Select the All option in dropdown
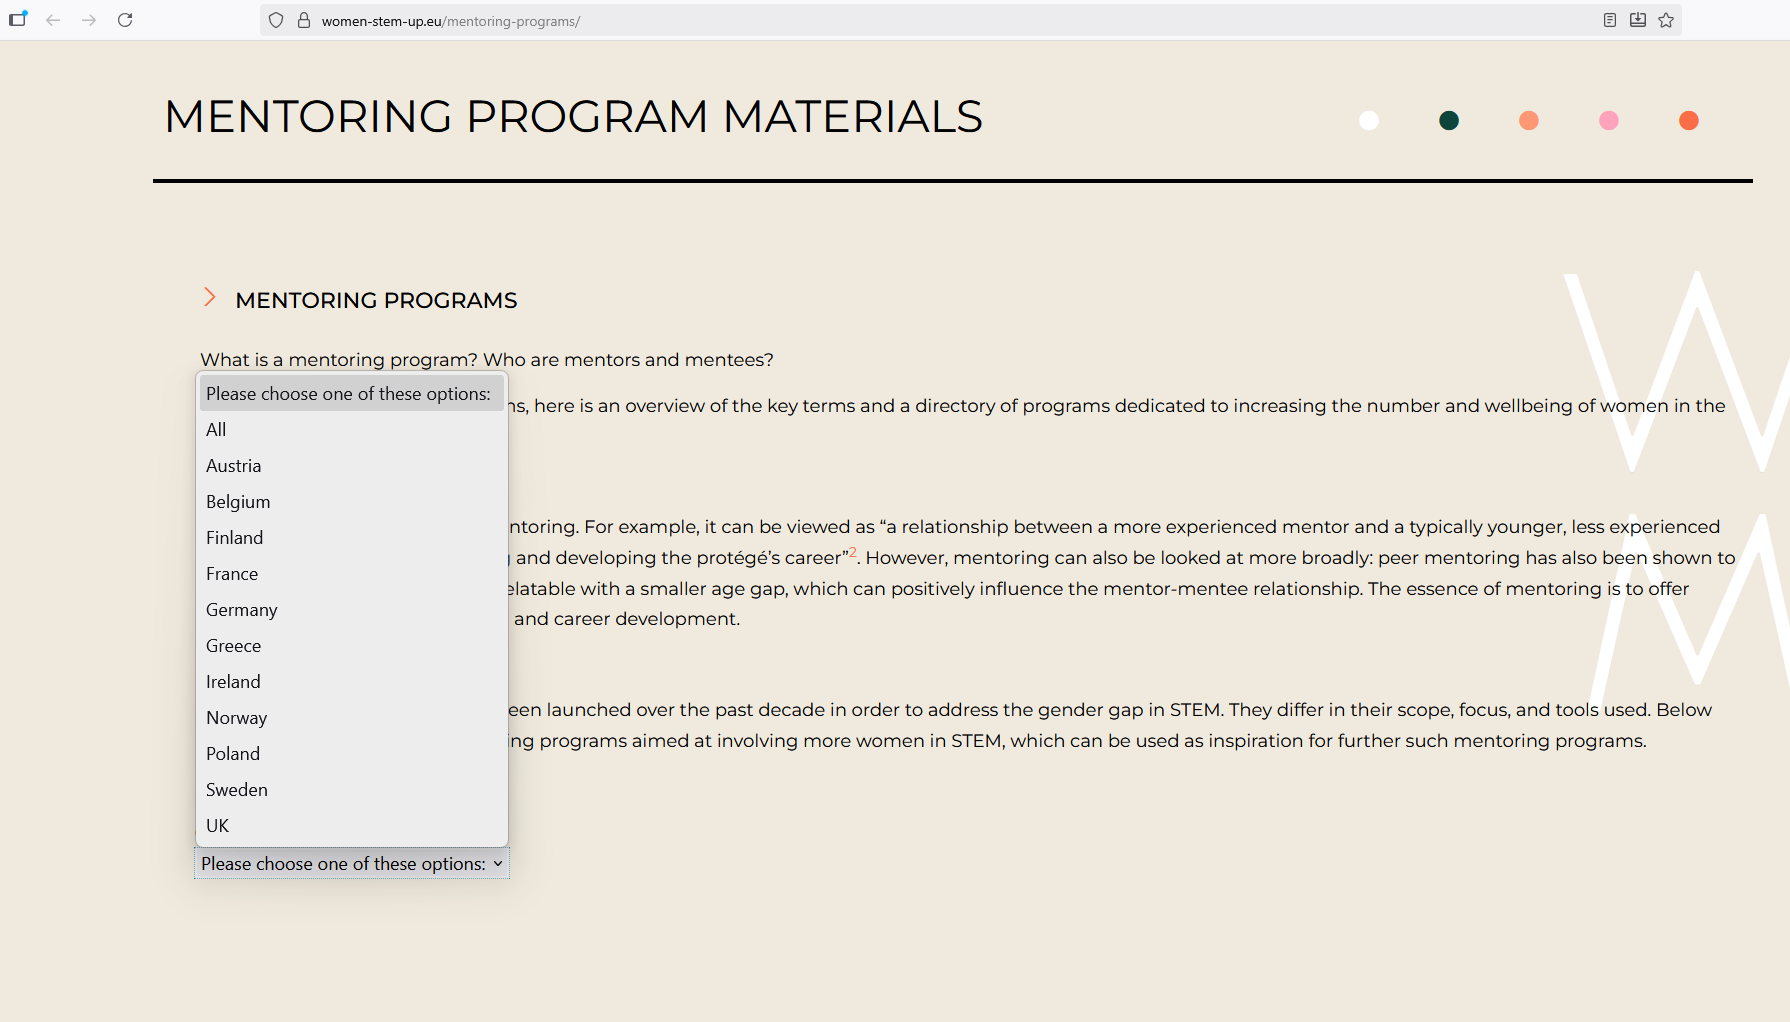Viewport: 1790px width, 1022px height. pyautogui.click(x=216, y=430)
